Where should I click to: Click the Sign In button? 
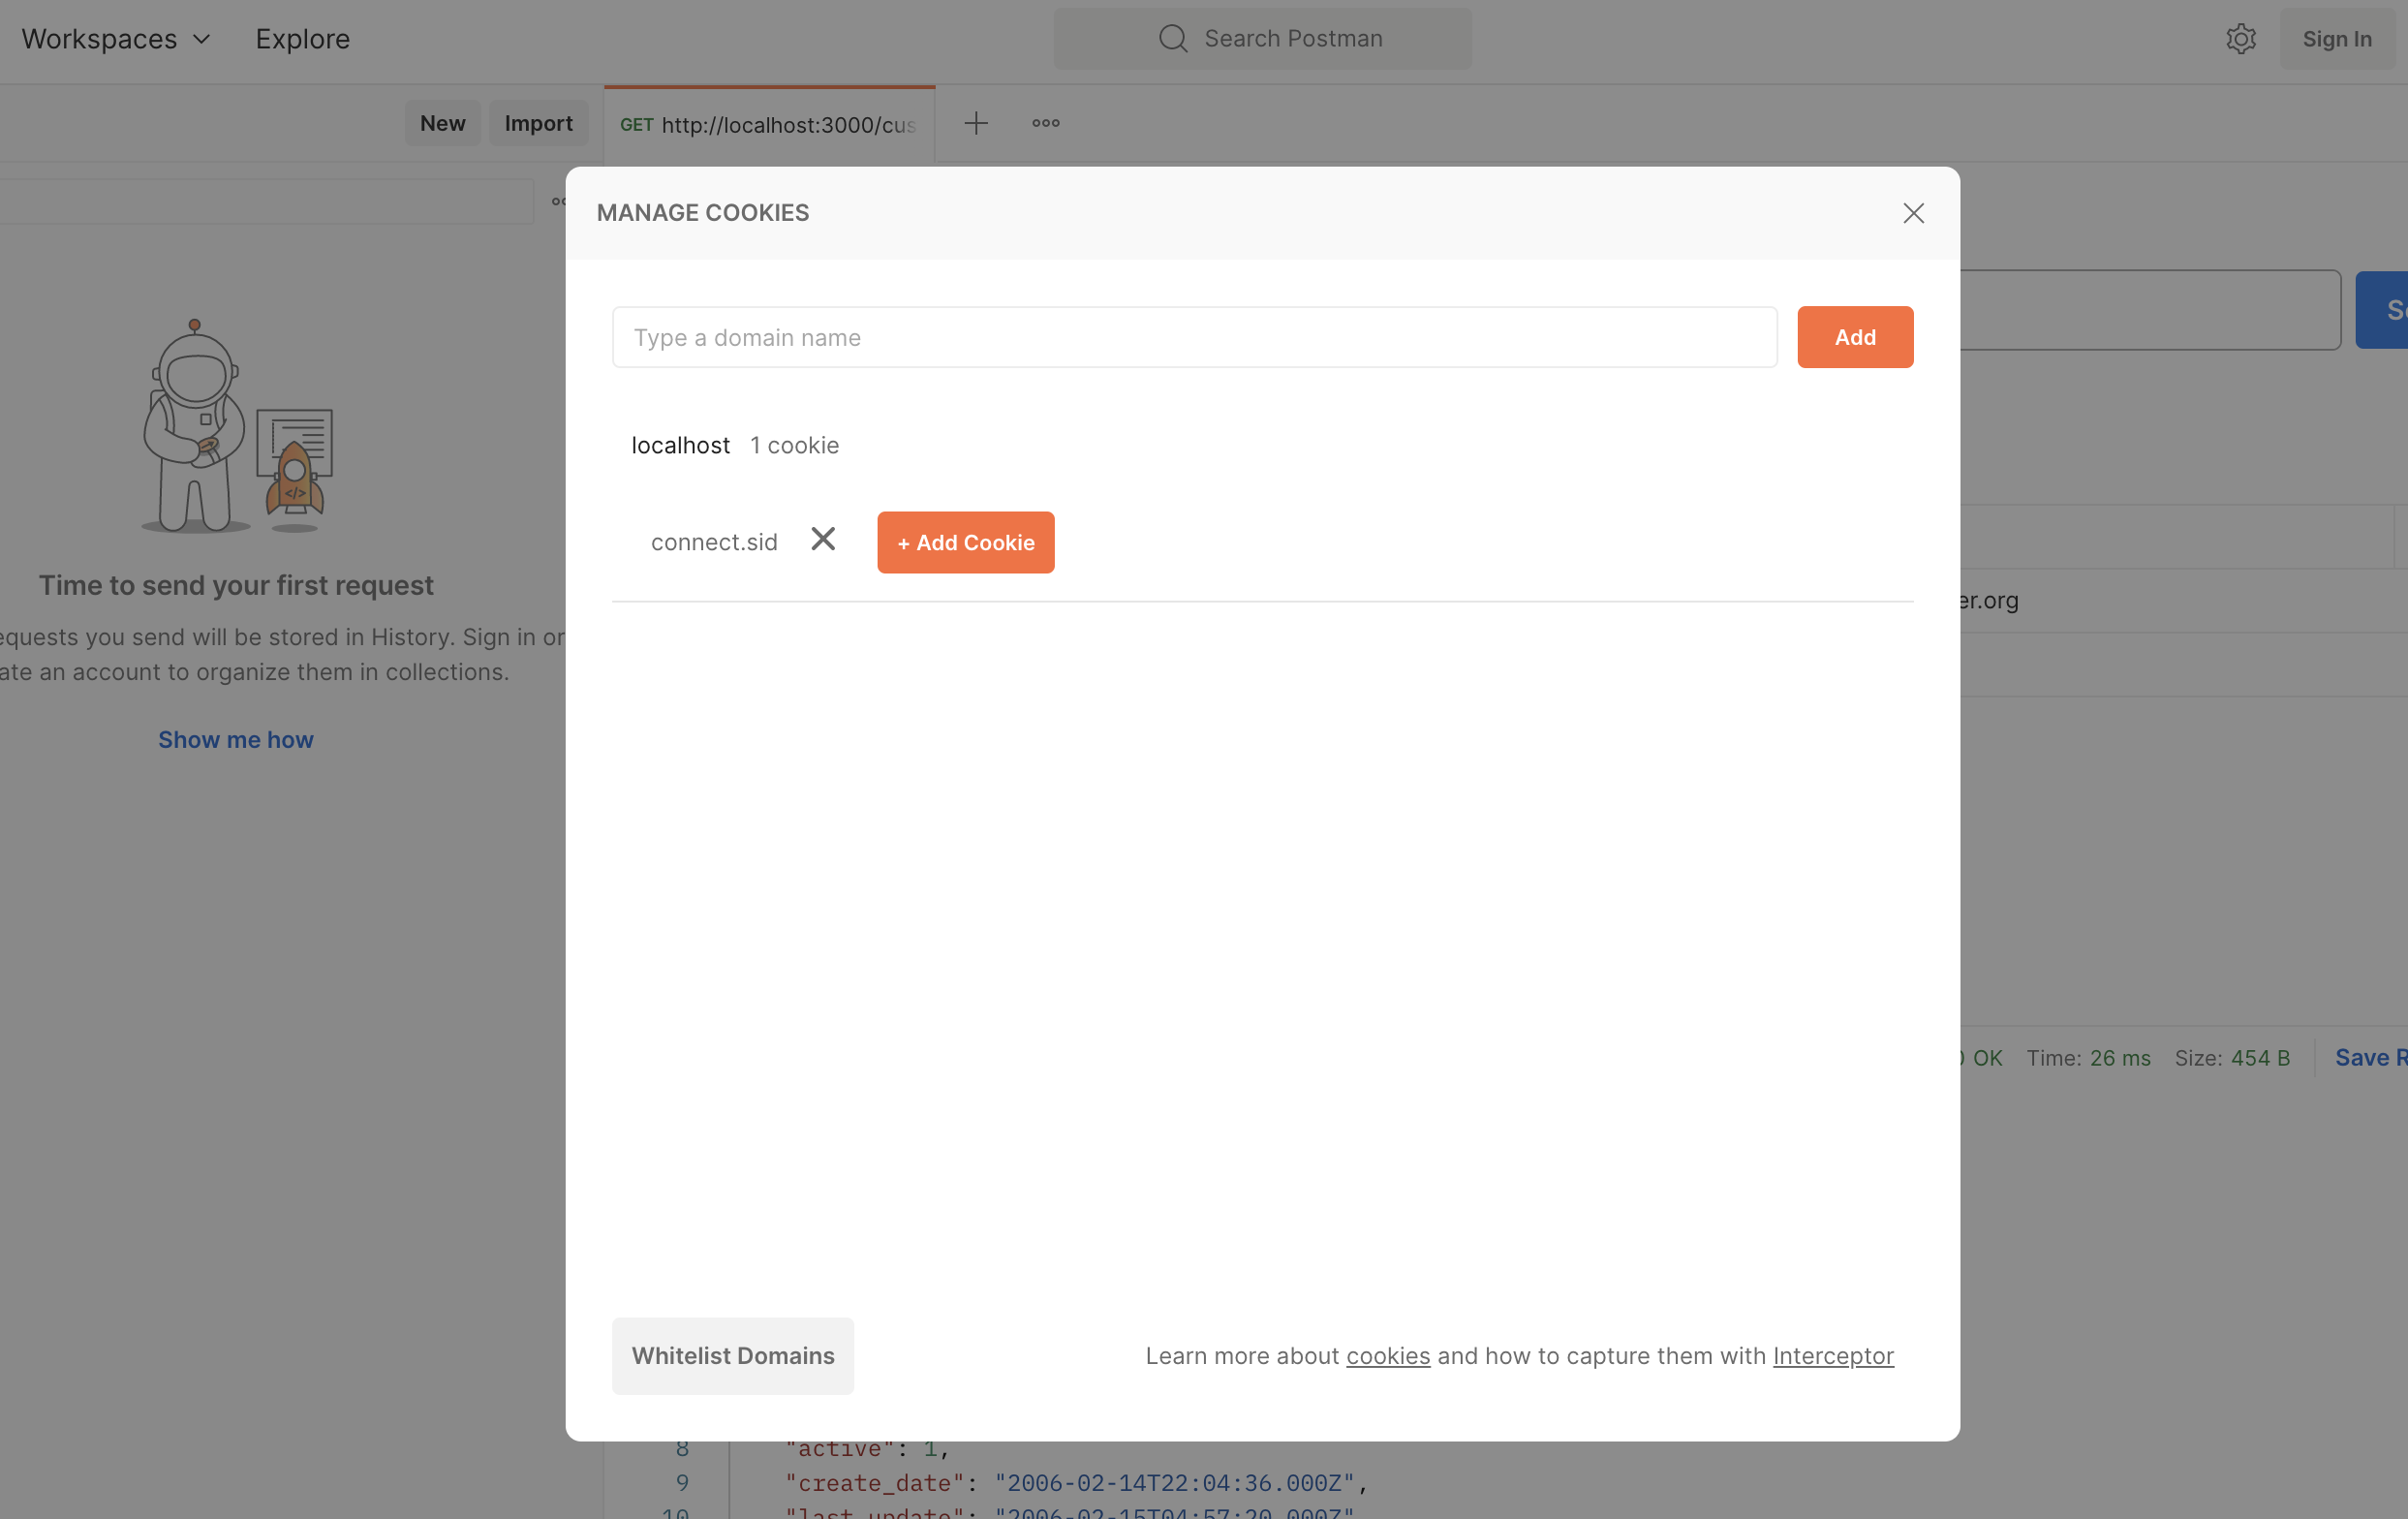[x=2335, y=39]
